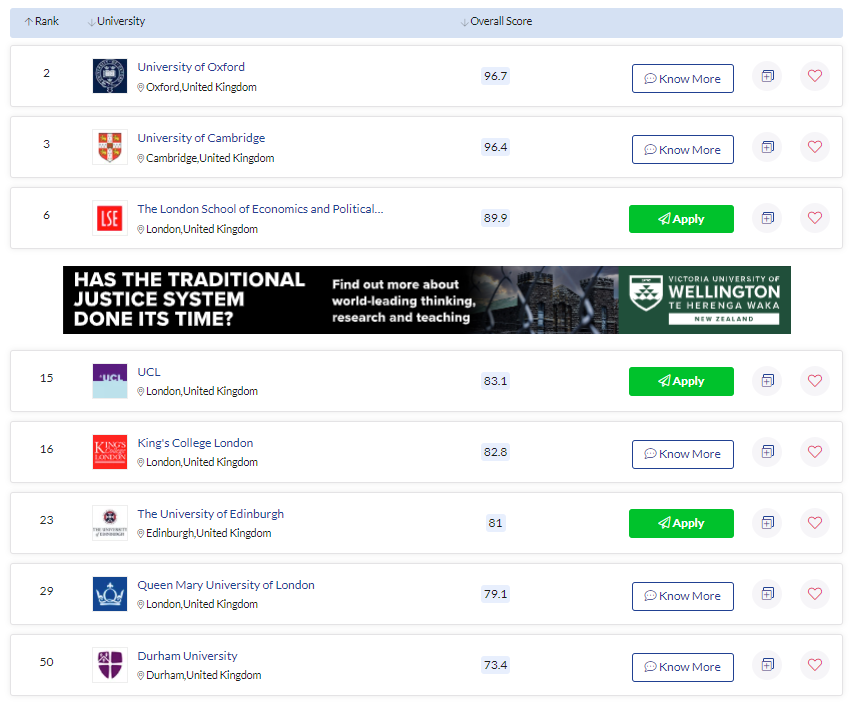Open the Durham University page link

[x=187, y=656]
